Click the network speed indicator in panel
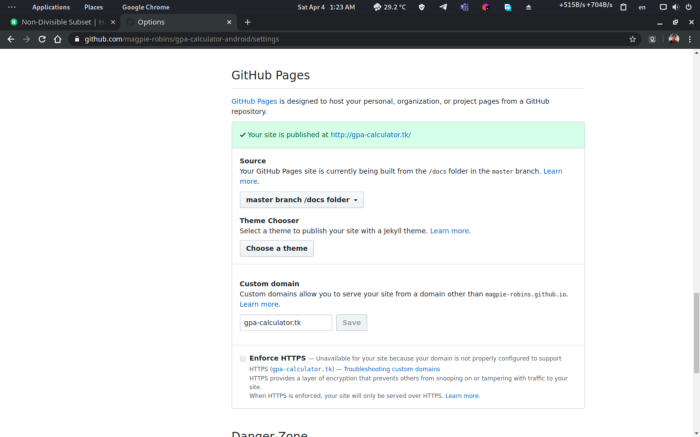This screenshot has height=437, width=700. click(585, 5)
